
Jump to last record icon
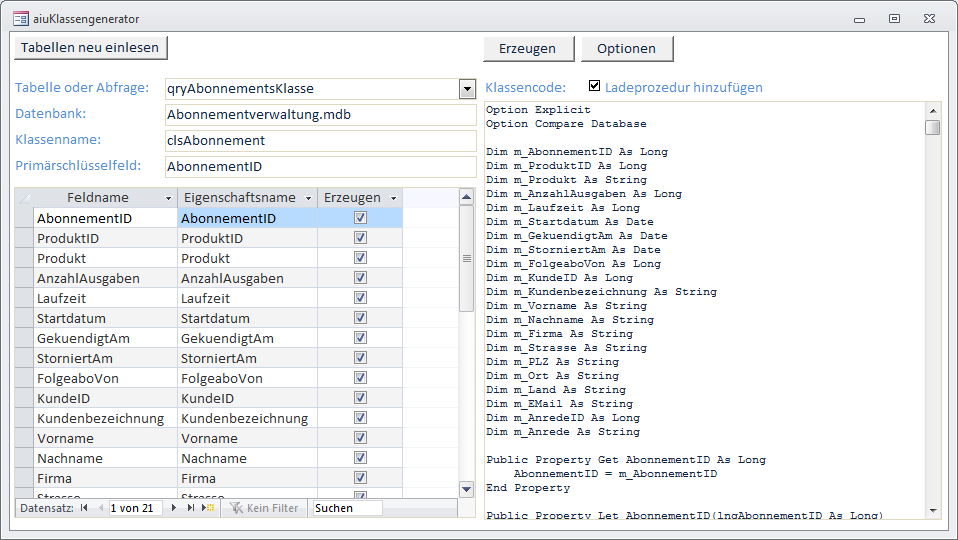(191, 508)
